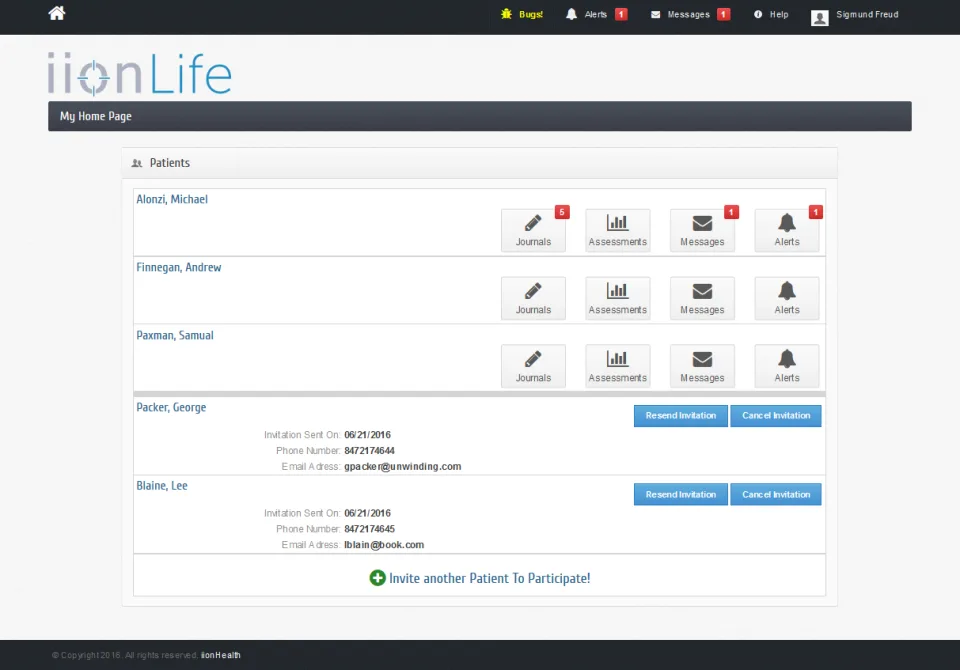Image resolution: width=960 pixels, height=670 pixels.
Task: Open Messages for Alonzi, Michael
Action: [702, 230]
